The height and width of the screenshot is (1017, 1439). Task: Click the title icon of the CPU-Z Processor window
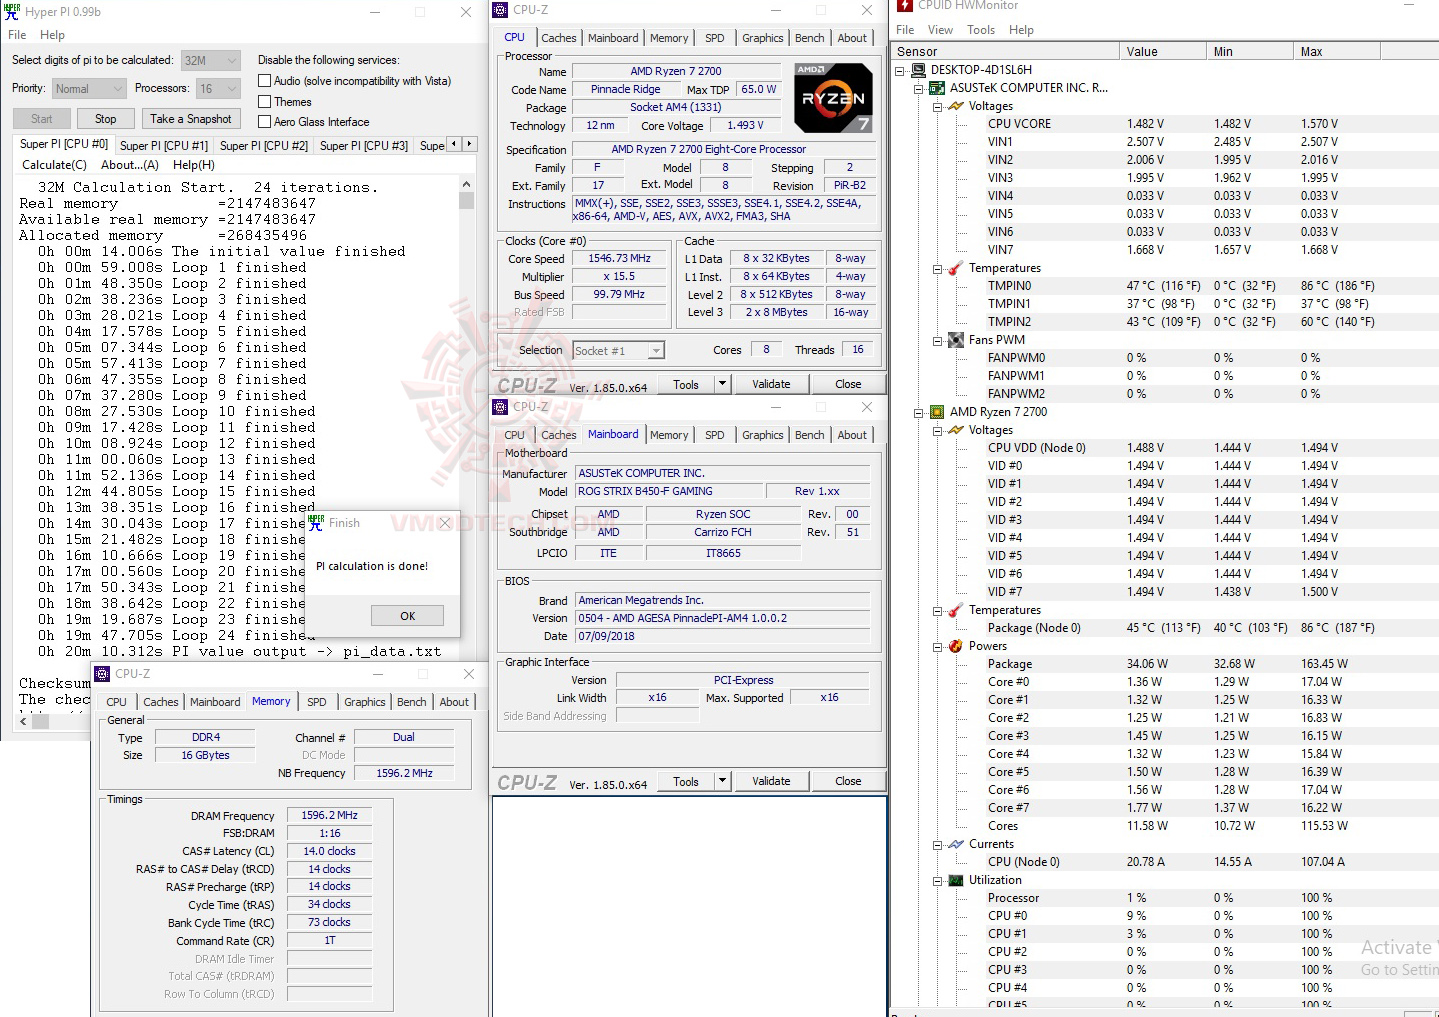tap(500, 10)
